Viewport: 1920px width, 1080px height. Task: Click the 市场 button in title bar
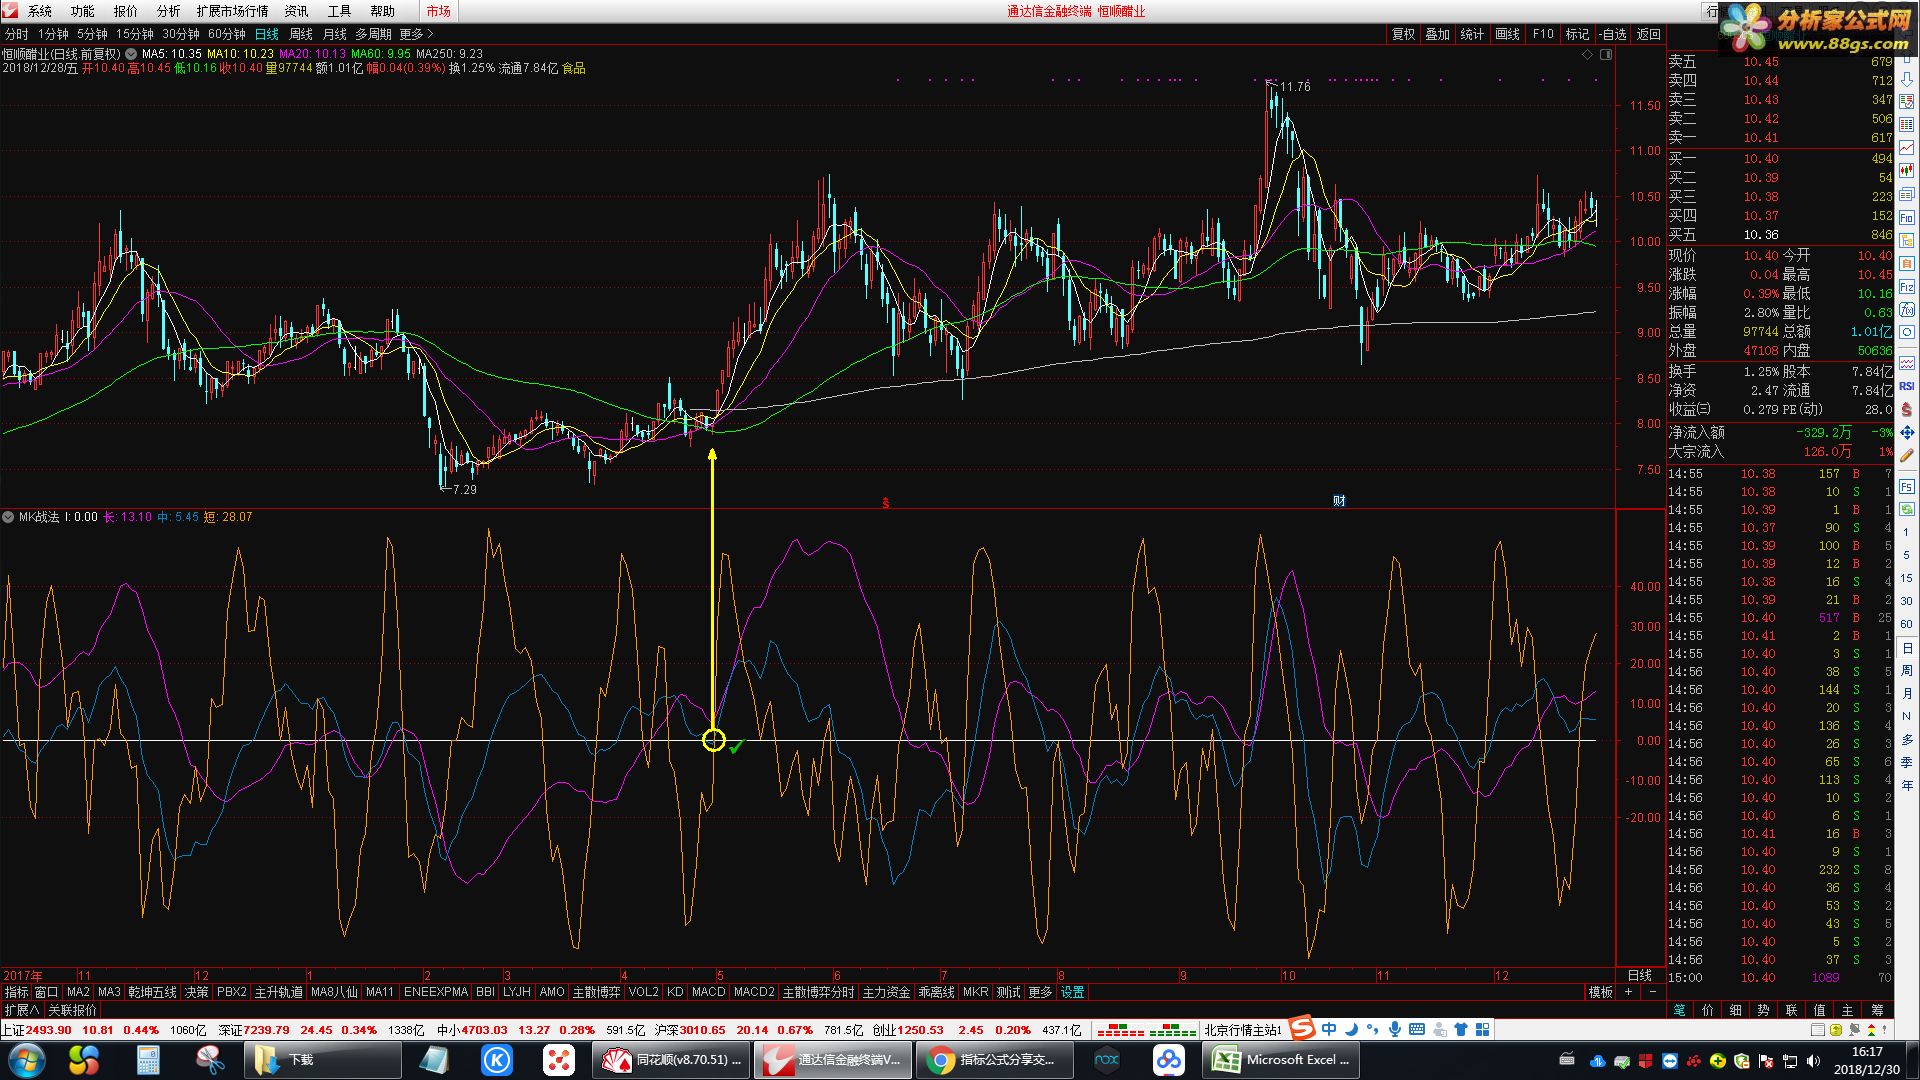438,11
